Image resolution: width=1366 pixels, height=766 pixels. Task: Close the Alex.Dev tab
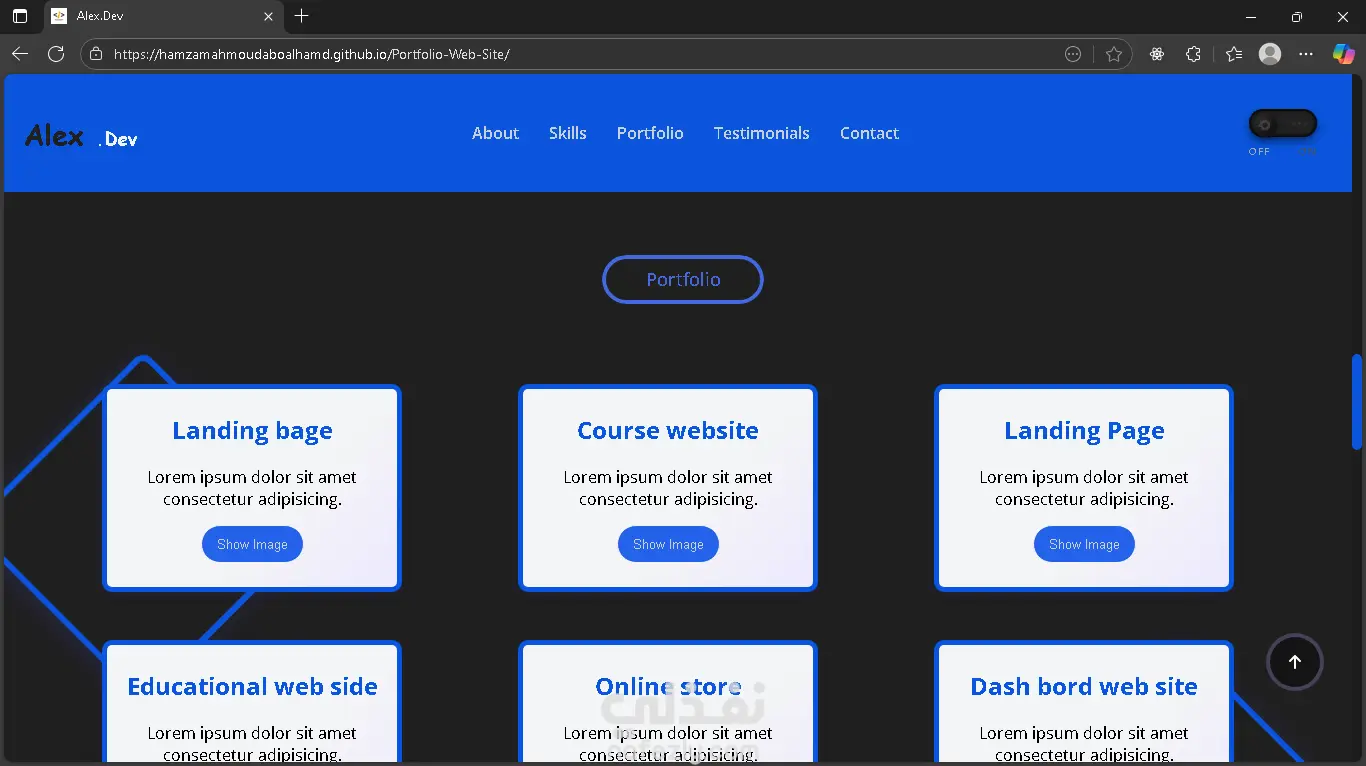[x=268, y=16]
